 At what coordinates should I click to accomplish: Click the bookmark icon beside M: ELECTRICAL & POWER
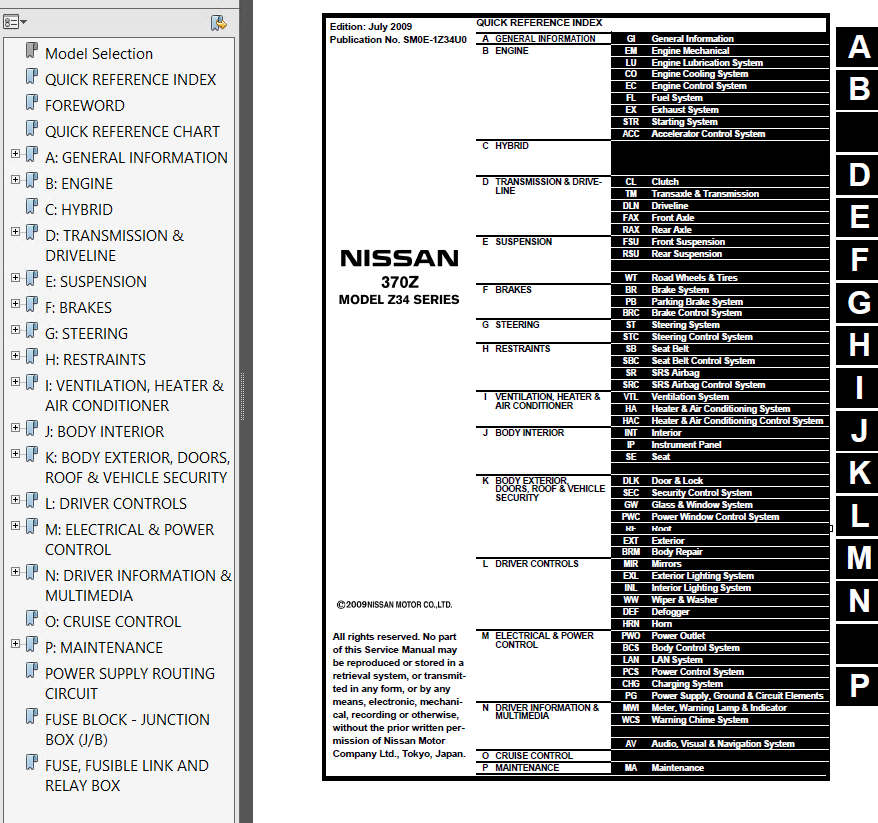(32, 526)
